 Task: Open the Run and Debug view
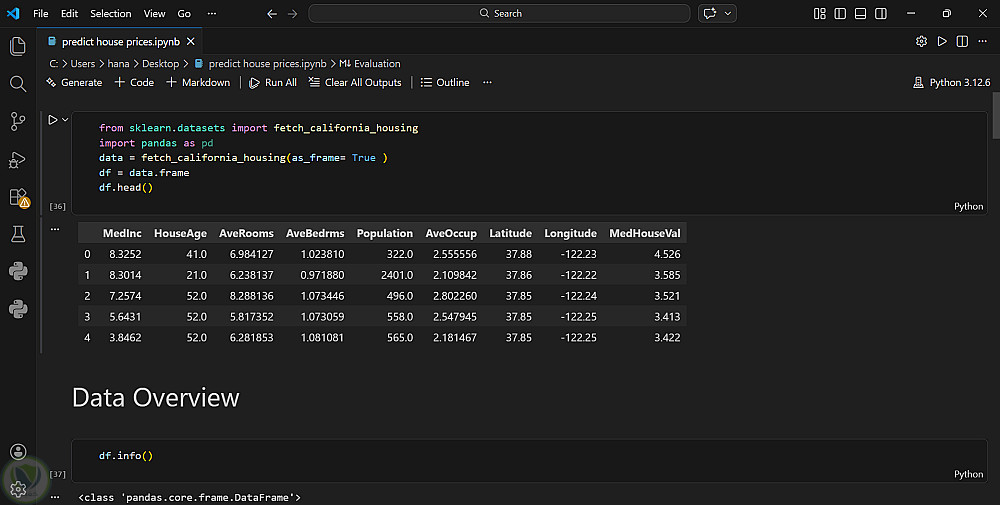point(17,159)
